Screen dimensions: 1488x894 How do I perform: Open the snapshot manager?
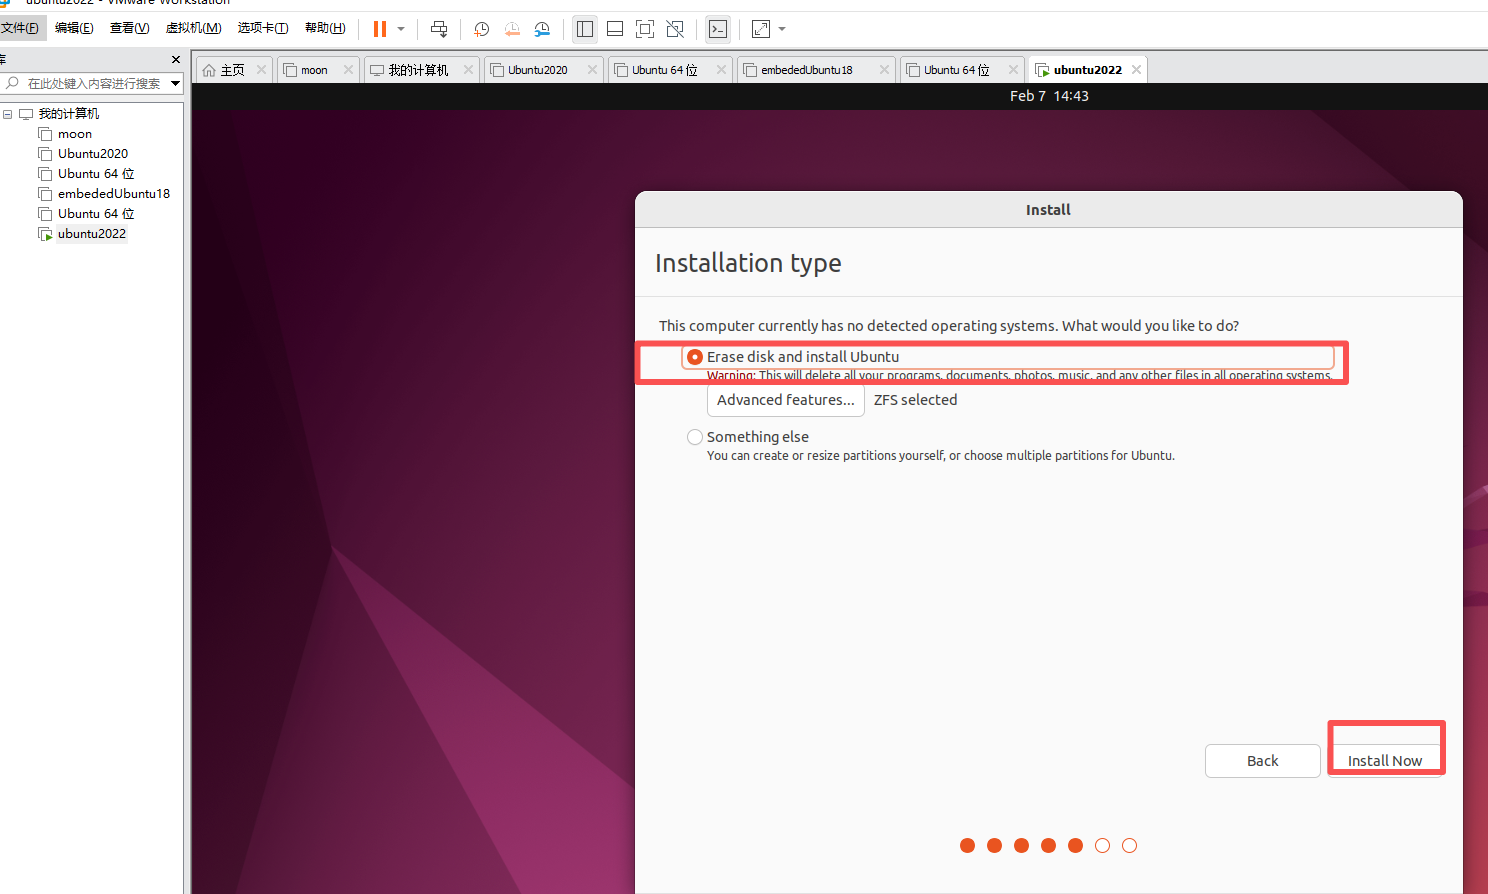tap(542, 29)
